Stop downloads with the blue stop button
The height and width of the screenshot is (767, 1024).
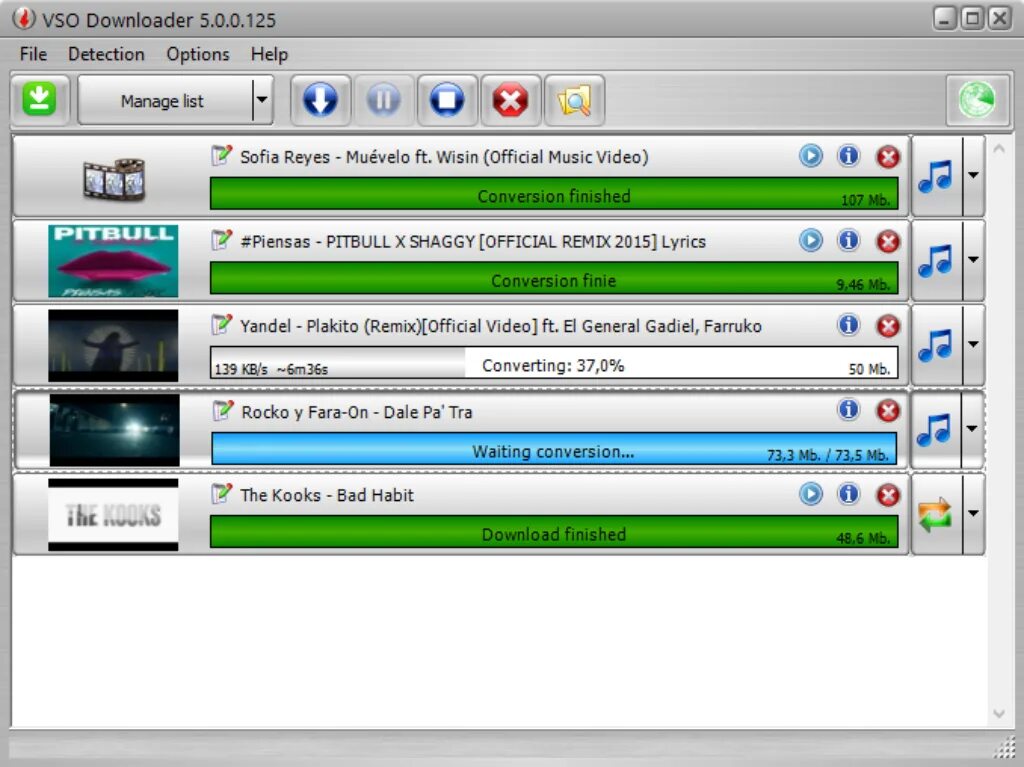coord(447,100)
